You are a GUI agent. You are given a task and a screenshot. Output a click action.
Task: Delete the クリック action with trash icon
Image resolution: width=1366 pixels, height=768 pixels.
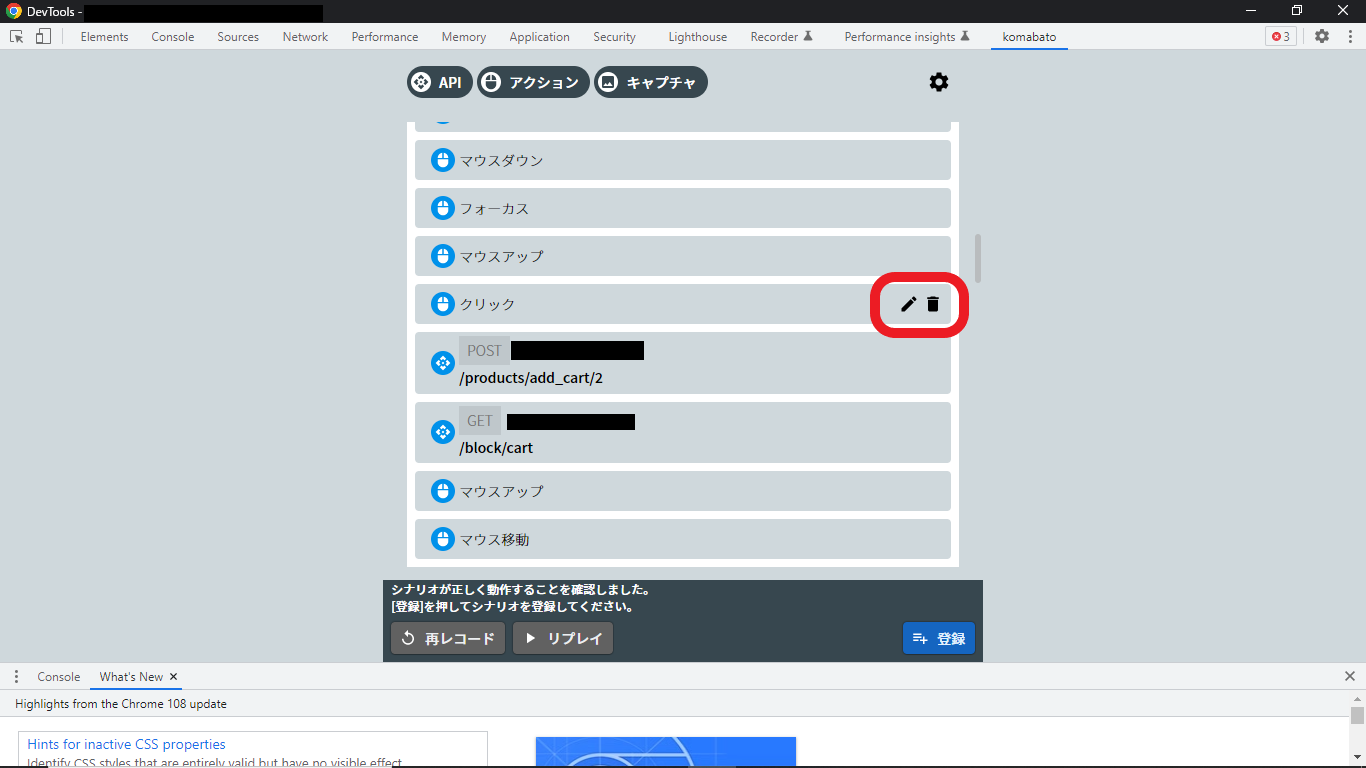[933, 304]
